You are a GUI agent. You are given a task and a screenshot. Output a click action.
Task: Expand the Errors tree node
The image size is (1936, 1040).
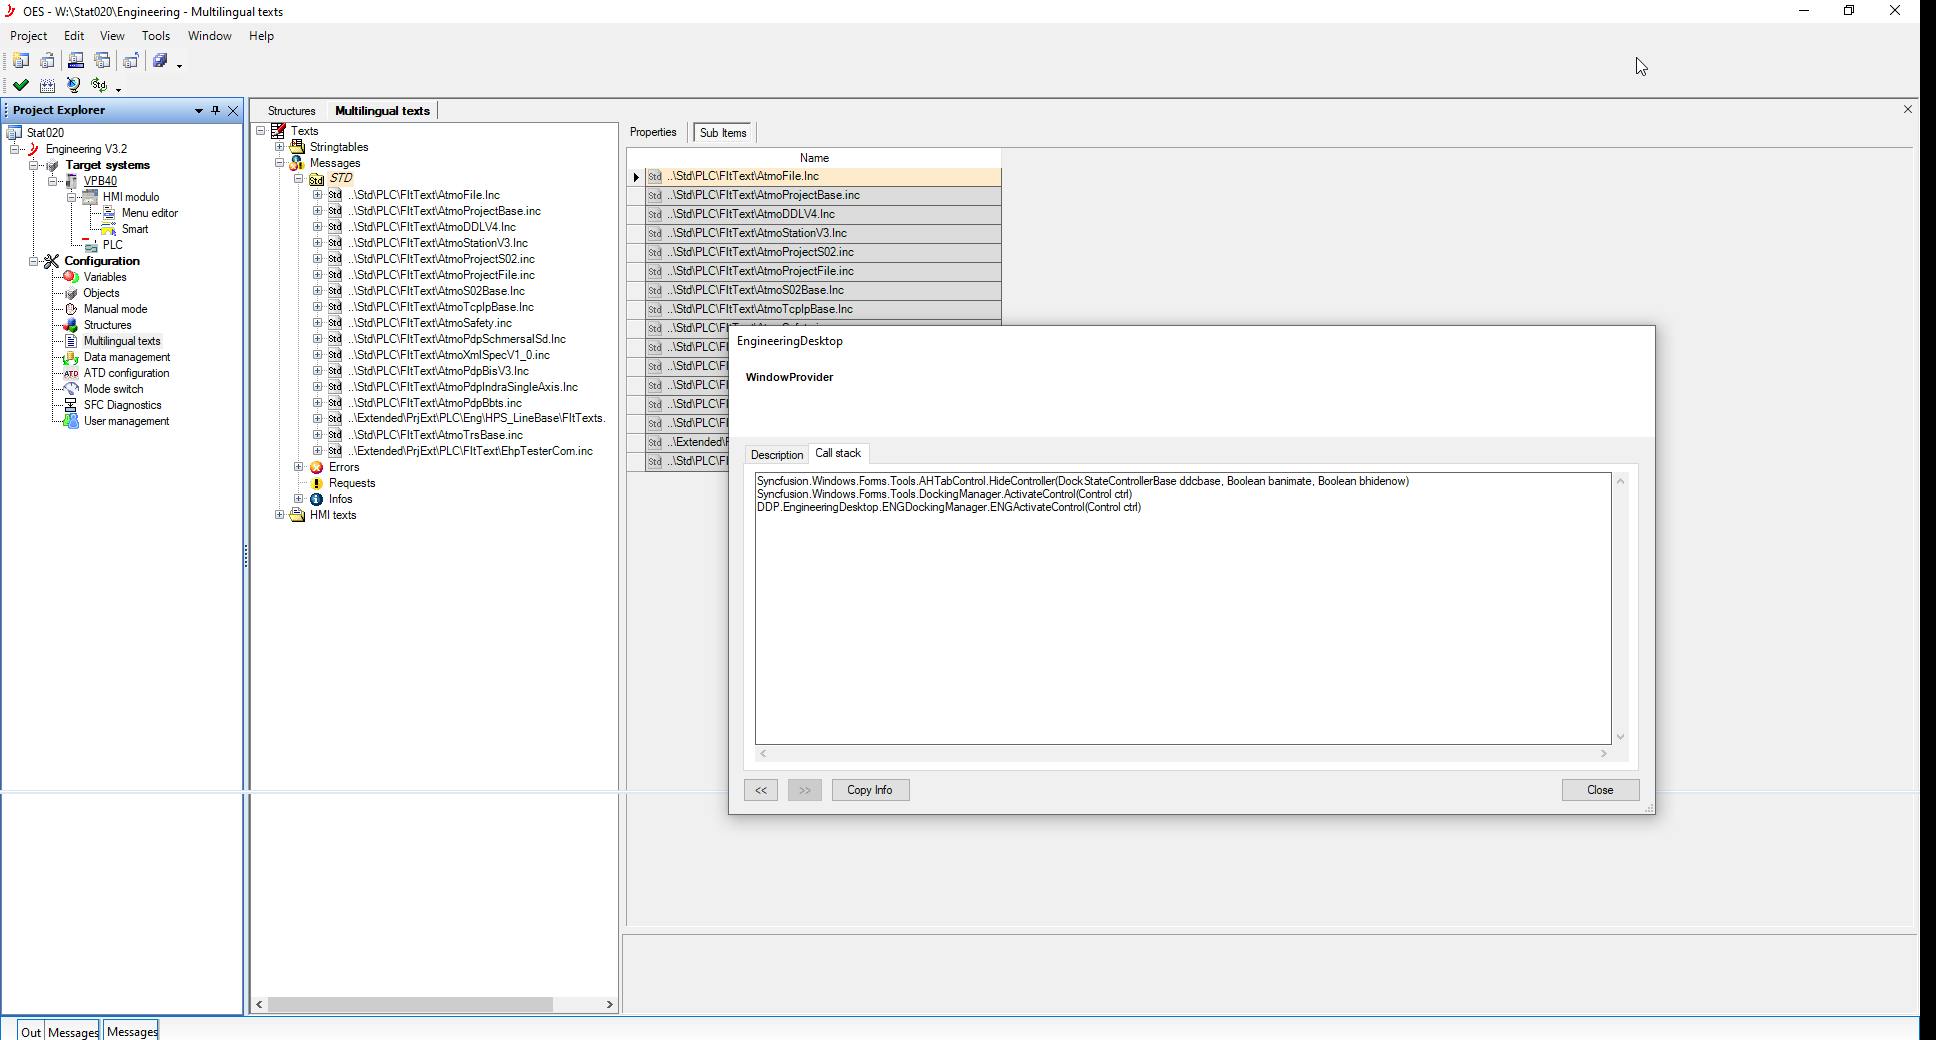[x=298, y=467]
